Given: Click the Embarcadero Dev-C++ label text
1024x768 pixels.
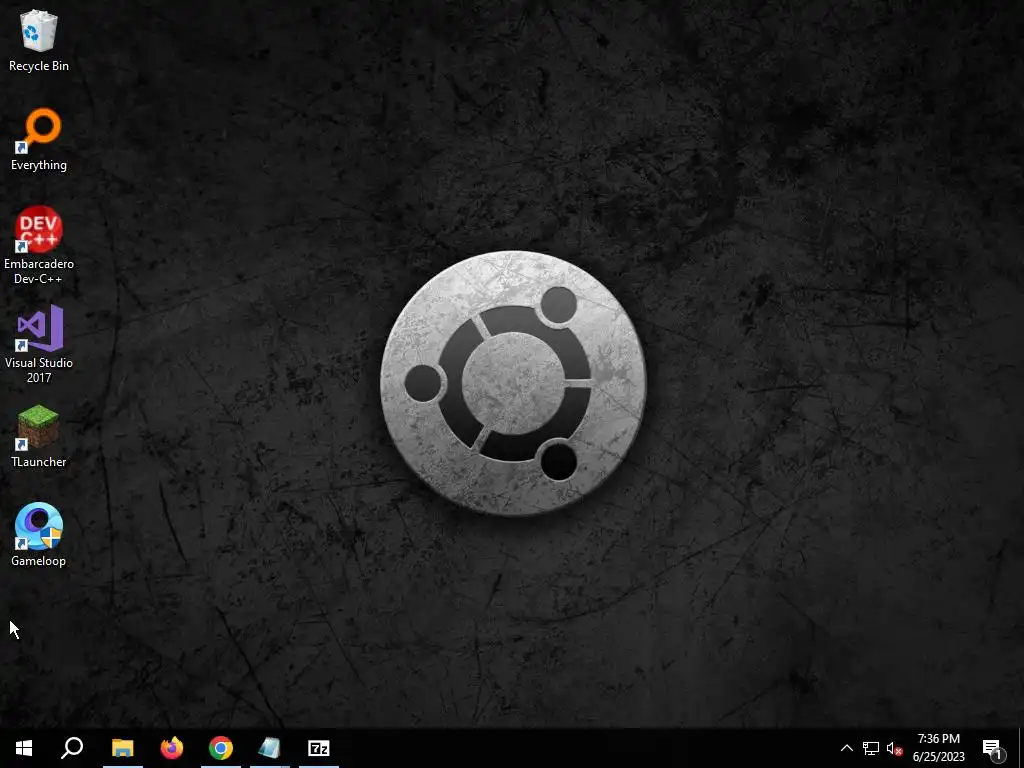Looking at the screenshot, I should [39, 271].
